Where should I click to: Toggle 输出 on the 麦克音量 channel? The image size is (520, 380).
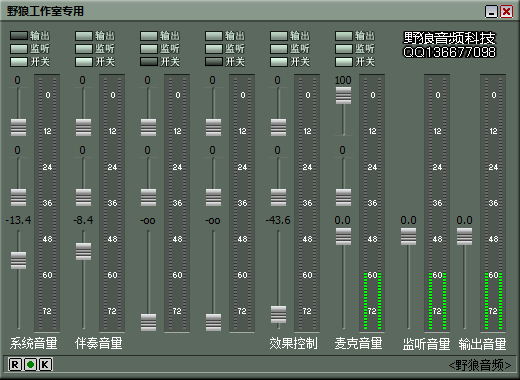coord(344,36)
